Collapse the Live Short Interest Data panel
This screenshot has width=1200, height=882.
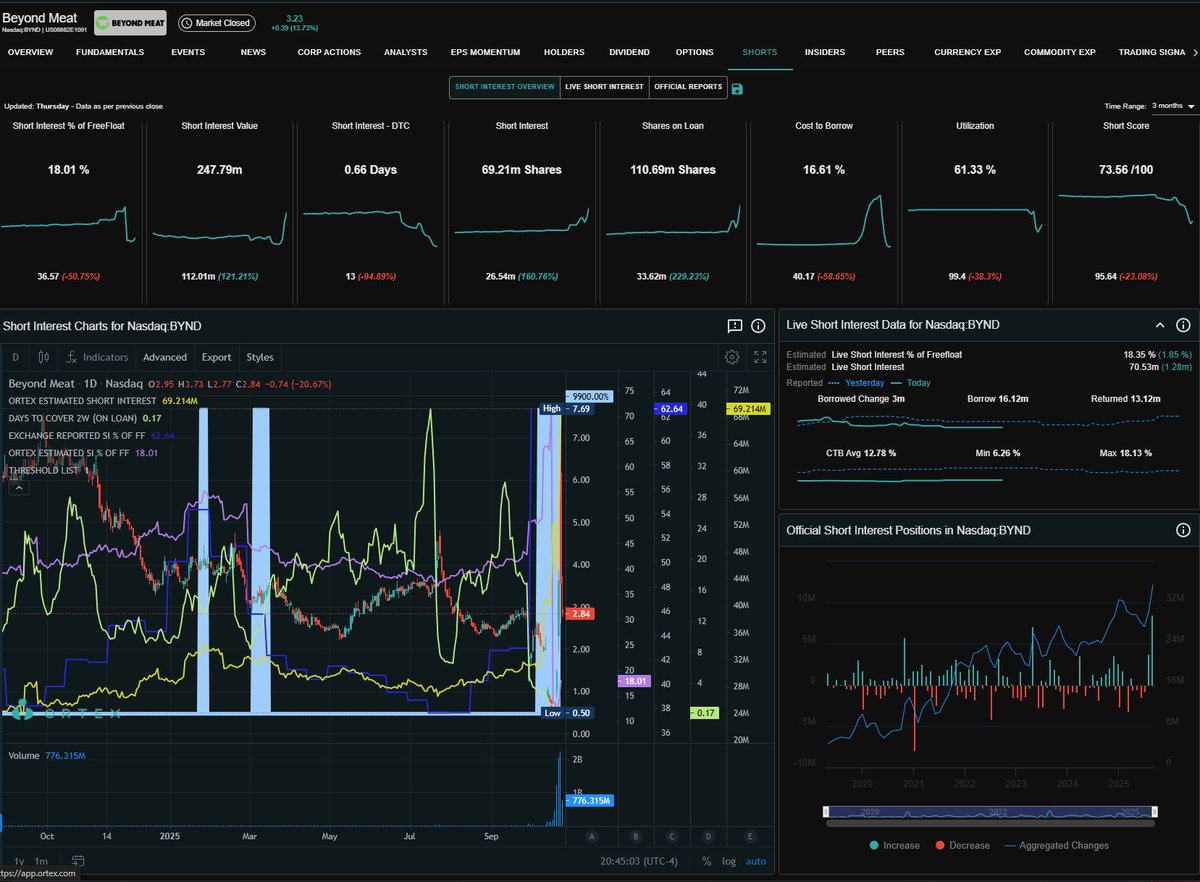click(x=1160, y=325)
